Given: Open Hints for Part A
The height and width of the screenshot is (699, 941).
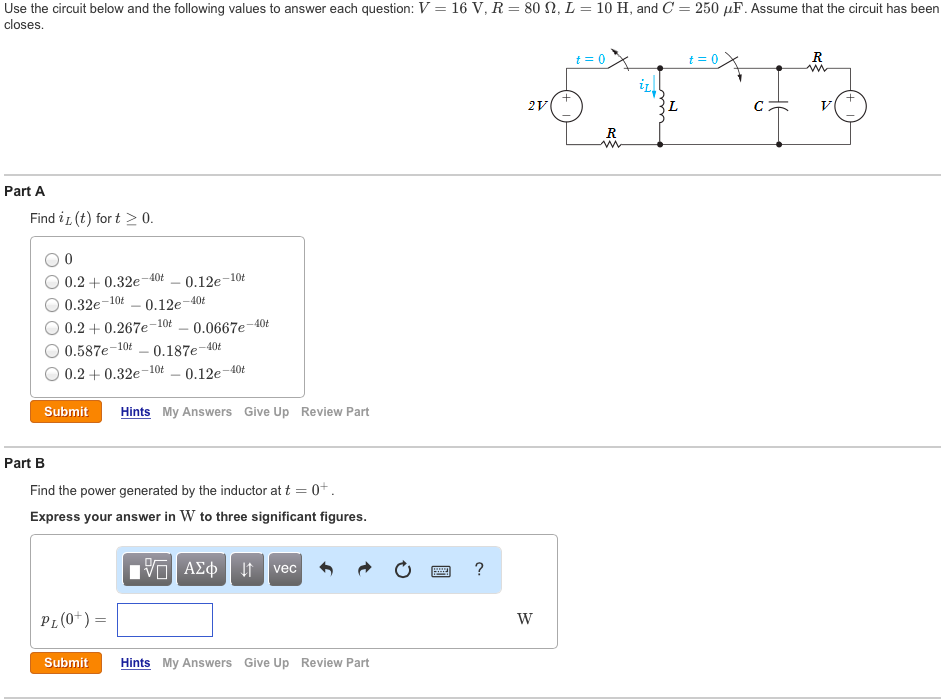Looking at the screenshot, I should click(x=136, y=412).
